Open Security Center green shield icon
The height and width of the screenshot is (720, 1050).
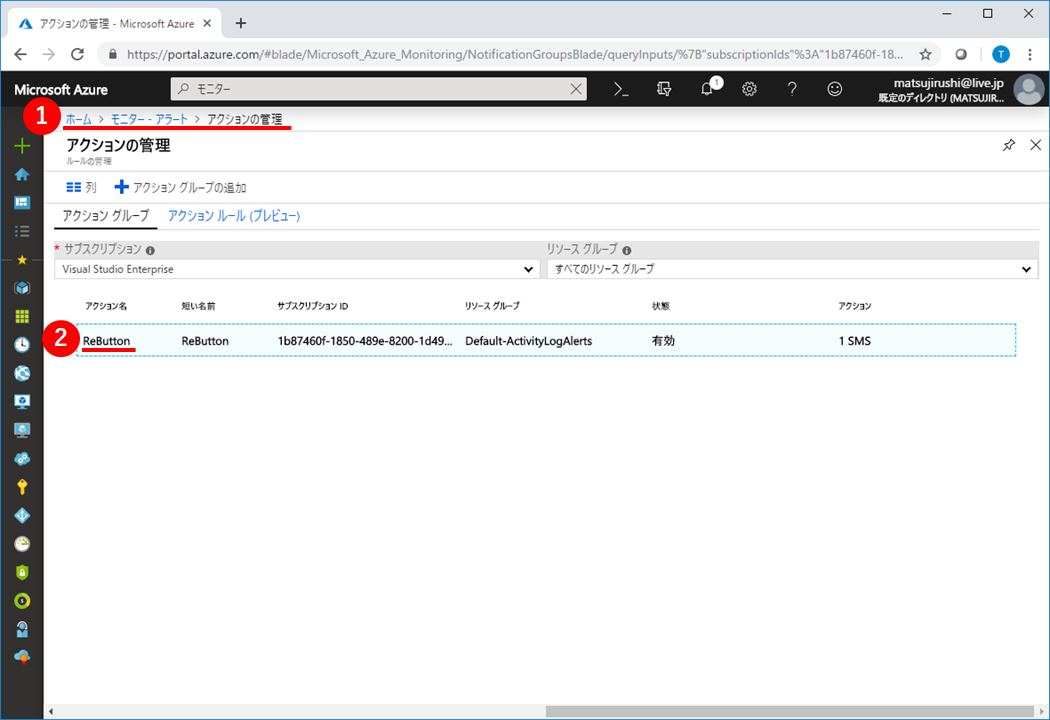pos(22,573)
